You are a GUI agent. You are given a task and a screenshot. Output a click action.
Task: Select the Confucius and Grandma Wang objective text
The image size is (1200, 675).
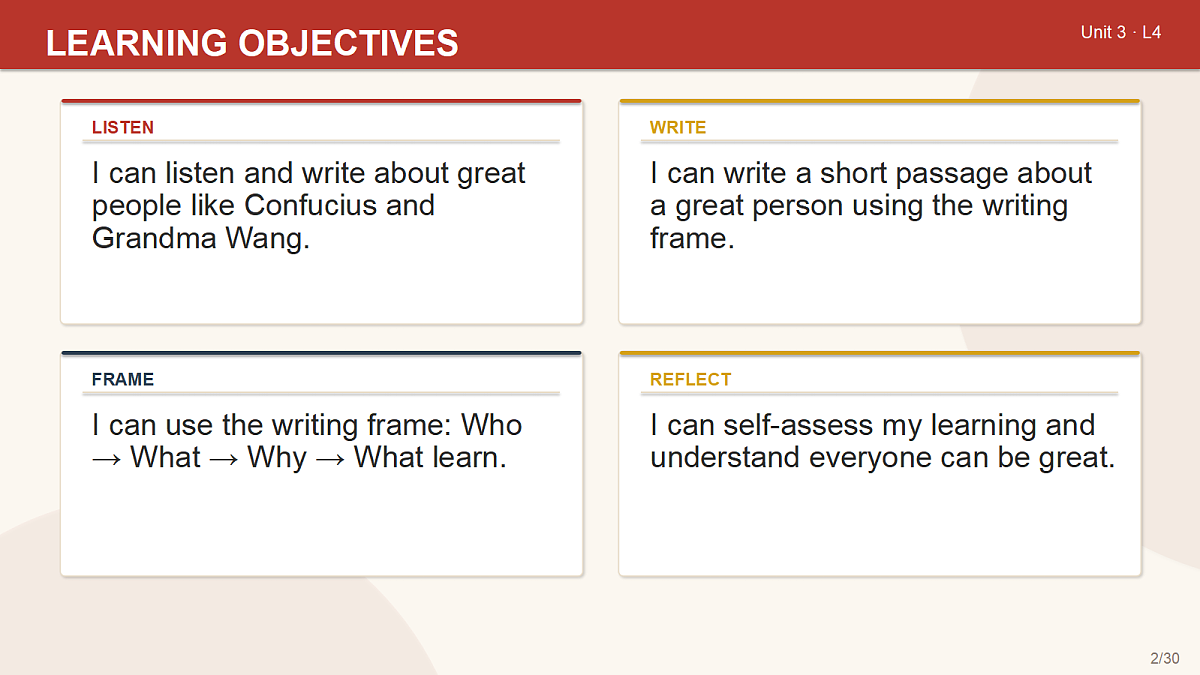(309, 205)
